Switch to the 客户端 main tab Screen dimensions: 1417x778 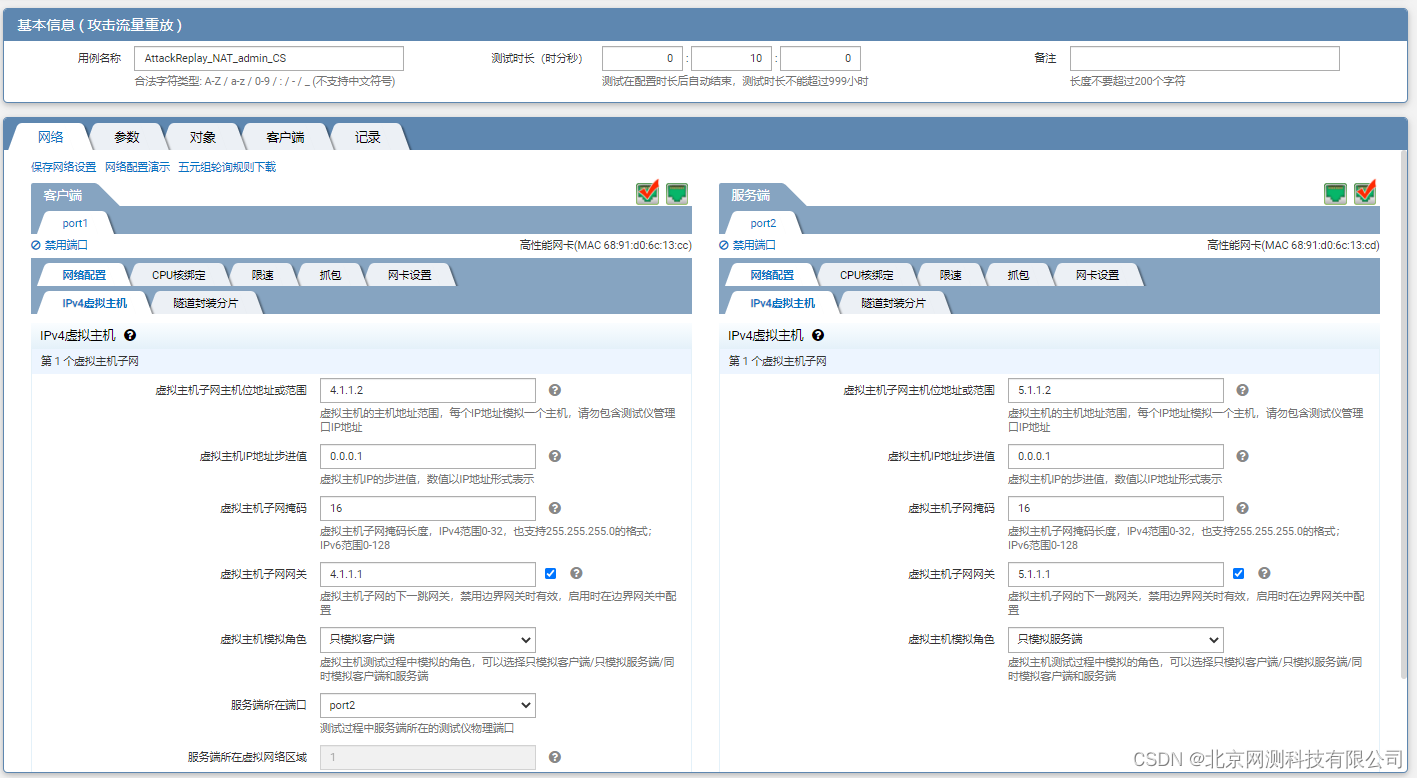pos(285,137)
